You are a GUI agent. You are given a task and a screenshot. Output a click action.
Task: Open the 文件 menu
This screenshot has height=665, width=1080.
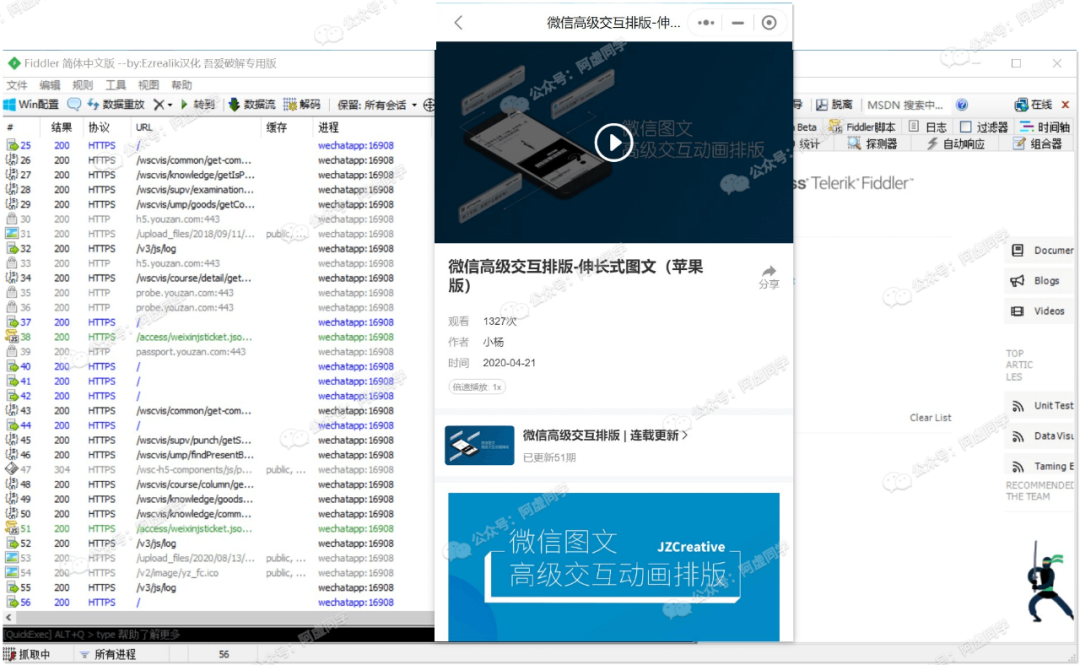coord(17,85)
